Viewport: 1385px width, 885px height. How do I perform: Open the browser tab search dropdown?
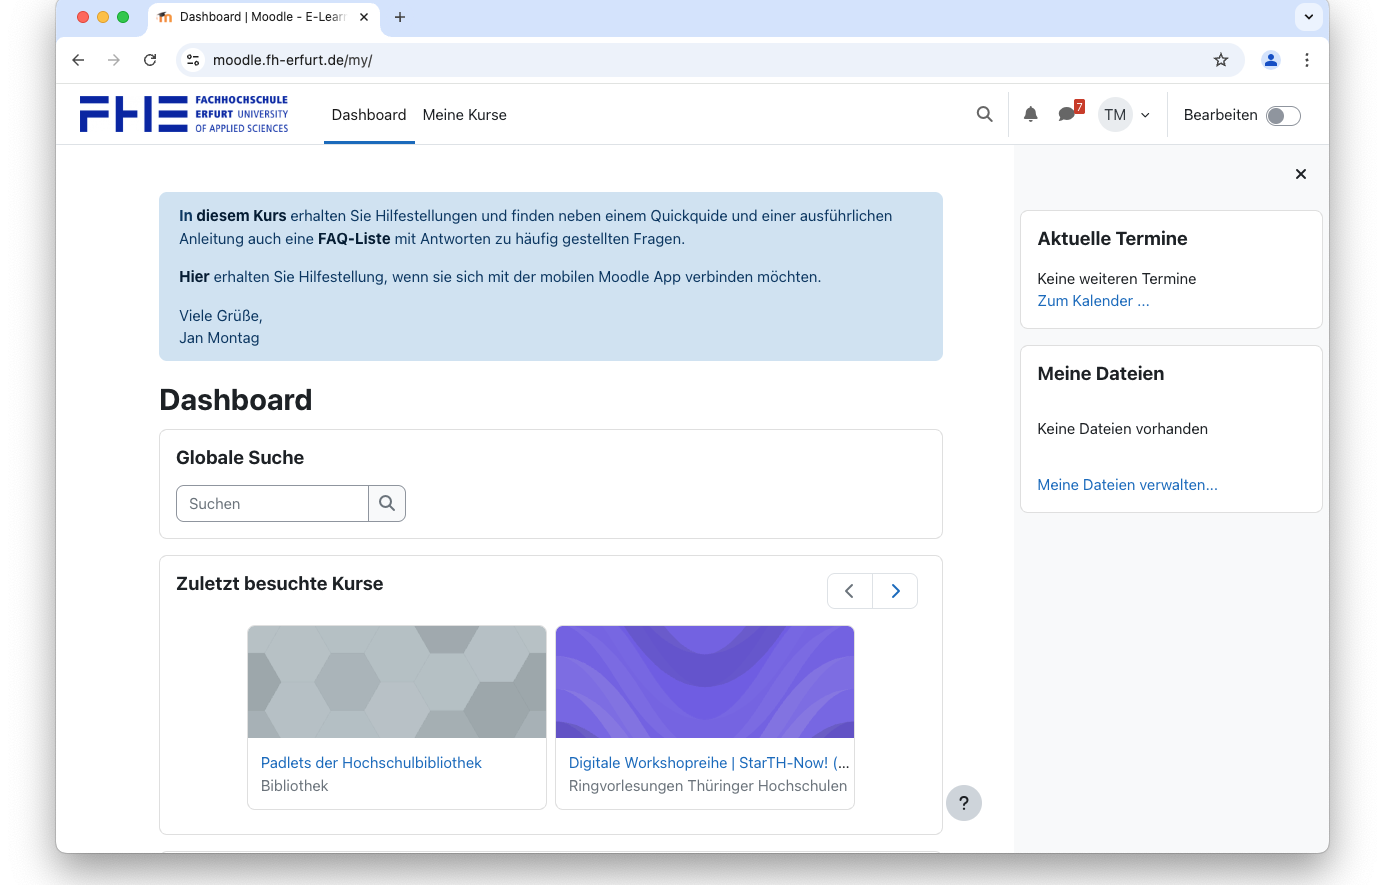1308,17
